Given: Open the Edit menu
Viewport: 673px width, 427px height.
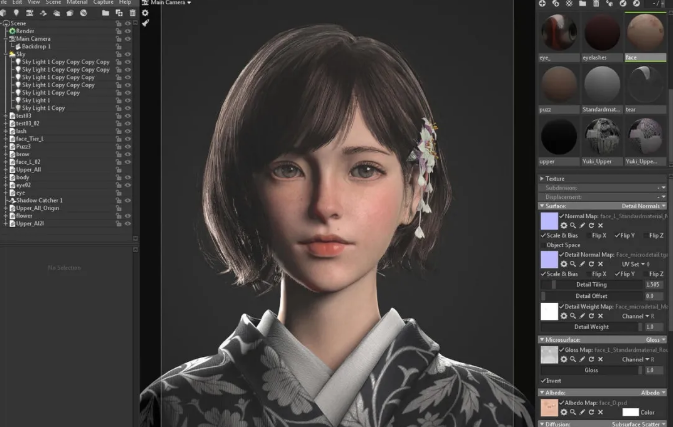Looking at the screenshot, I should tap(17, 2).
